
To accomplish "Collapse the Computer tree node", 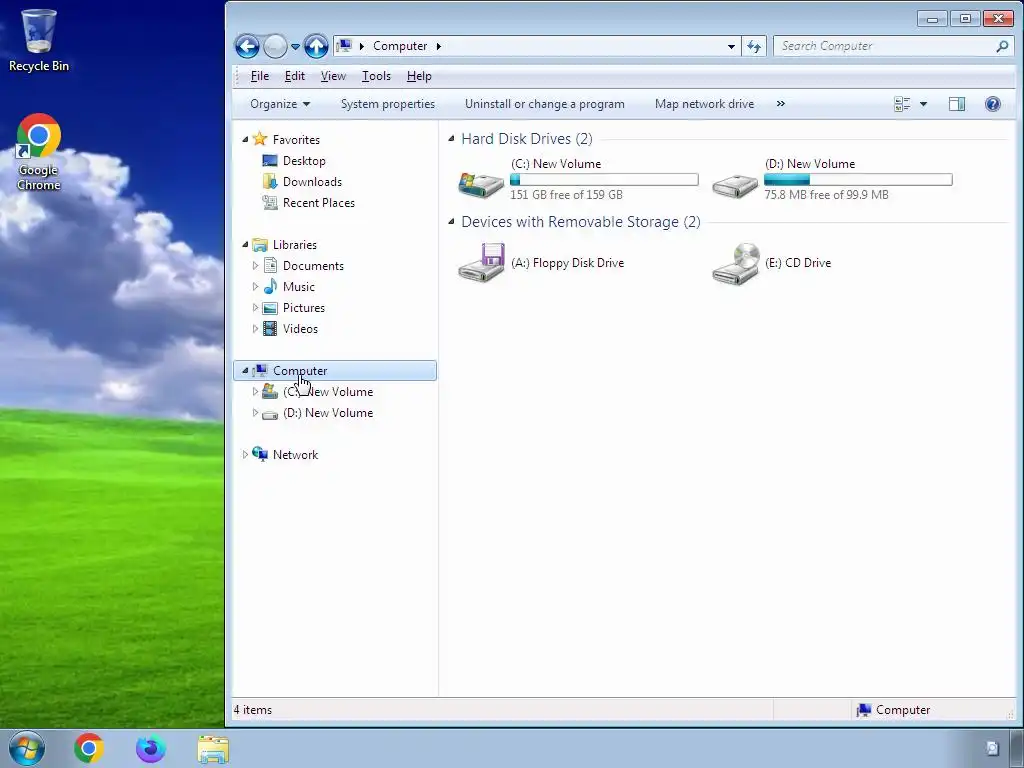I will point(246,370).
